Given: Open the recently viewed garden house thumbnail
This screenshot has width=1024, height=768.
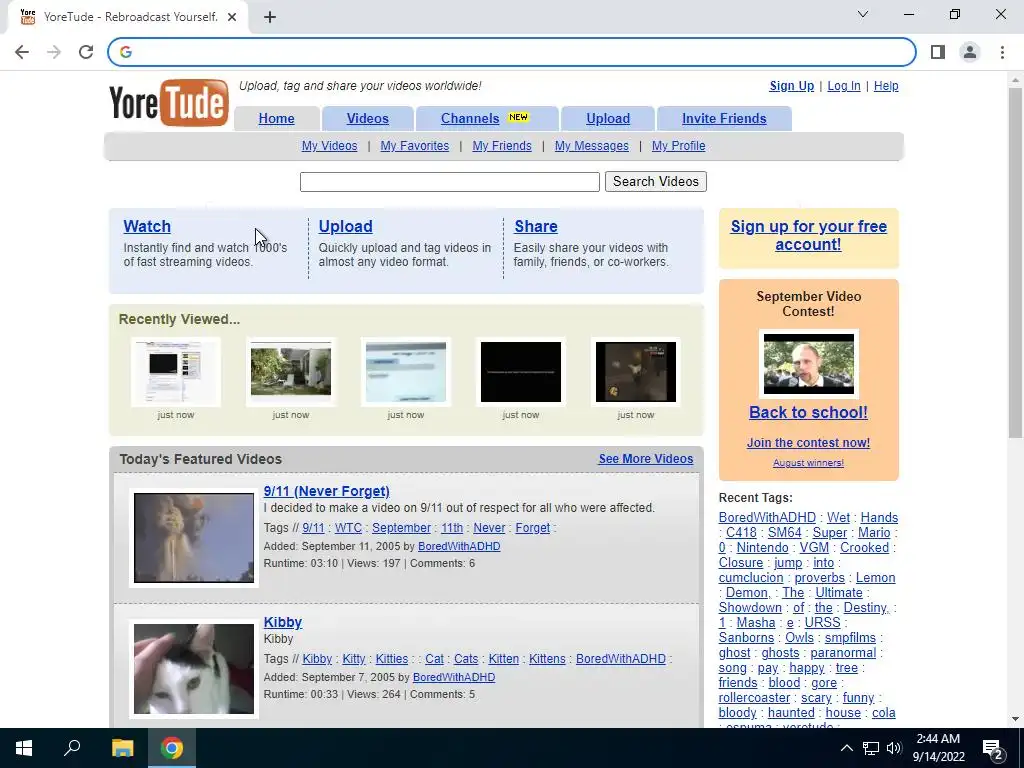Looking at the screenshot, I should [x=291, y=372].
